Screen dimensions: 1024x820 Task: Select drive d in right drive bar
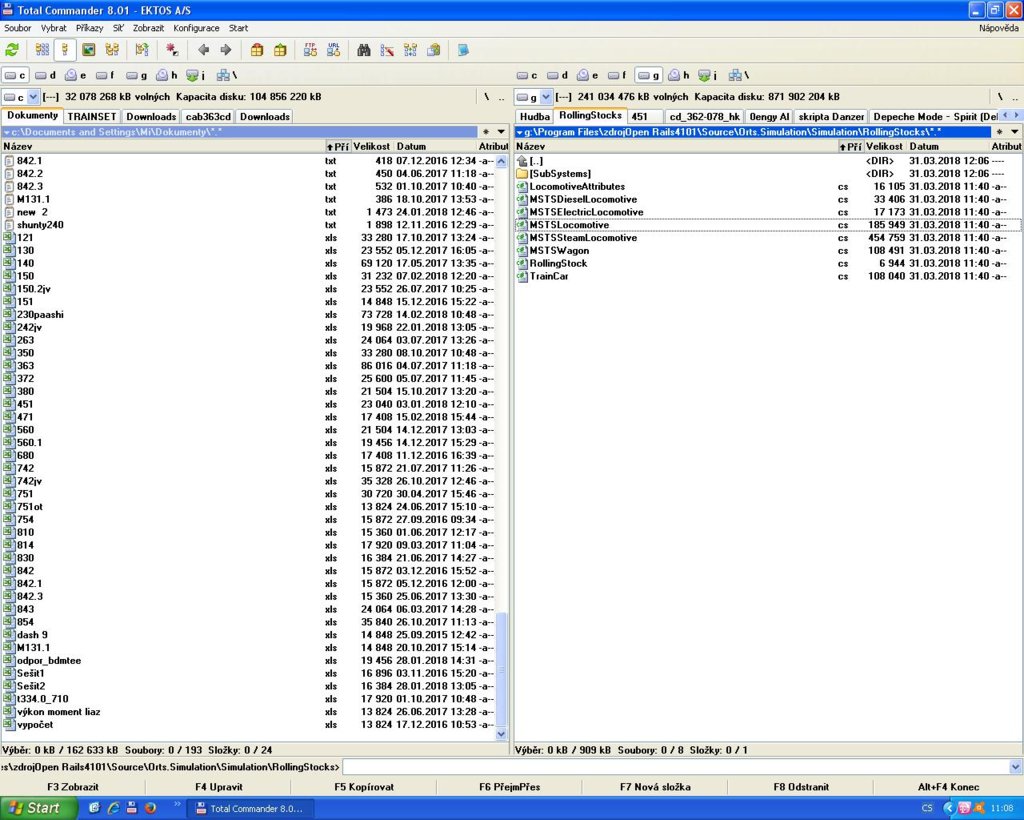[x=558, y=76]
